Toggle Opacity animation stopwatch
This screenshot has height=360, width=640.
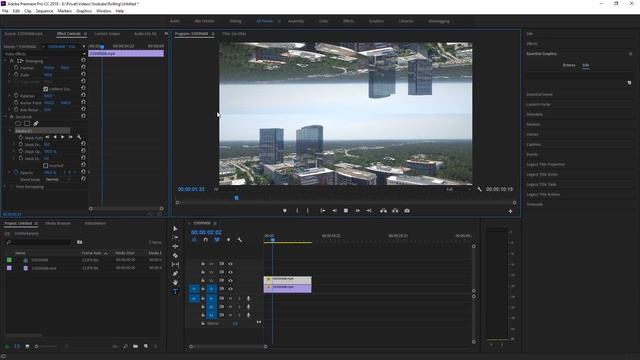tap(16, 172)
